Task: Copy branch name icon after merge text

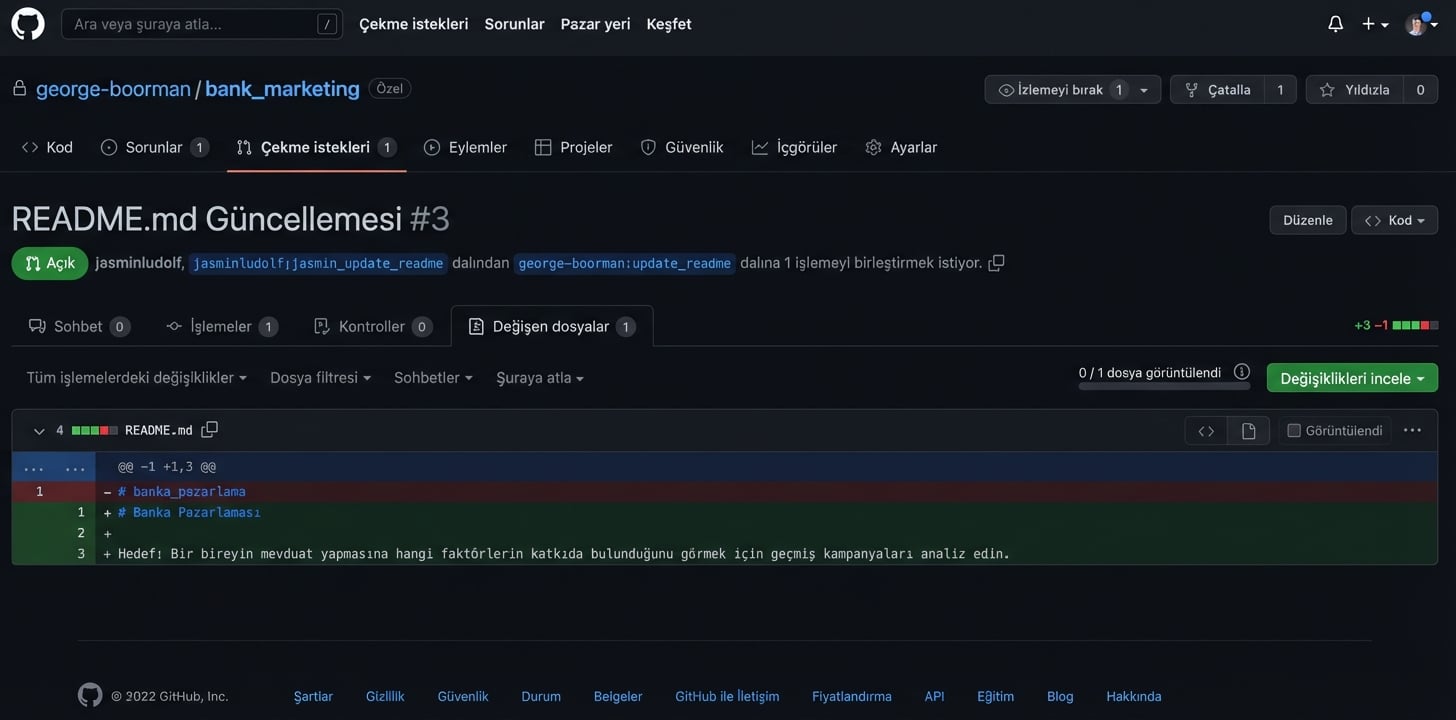Action: point(996,263)
